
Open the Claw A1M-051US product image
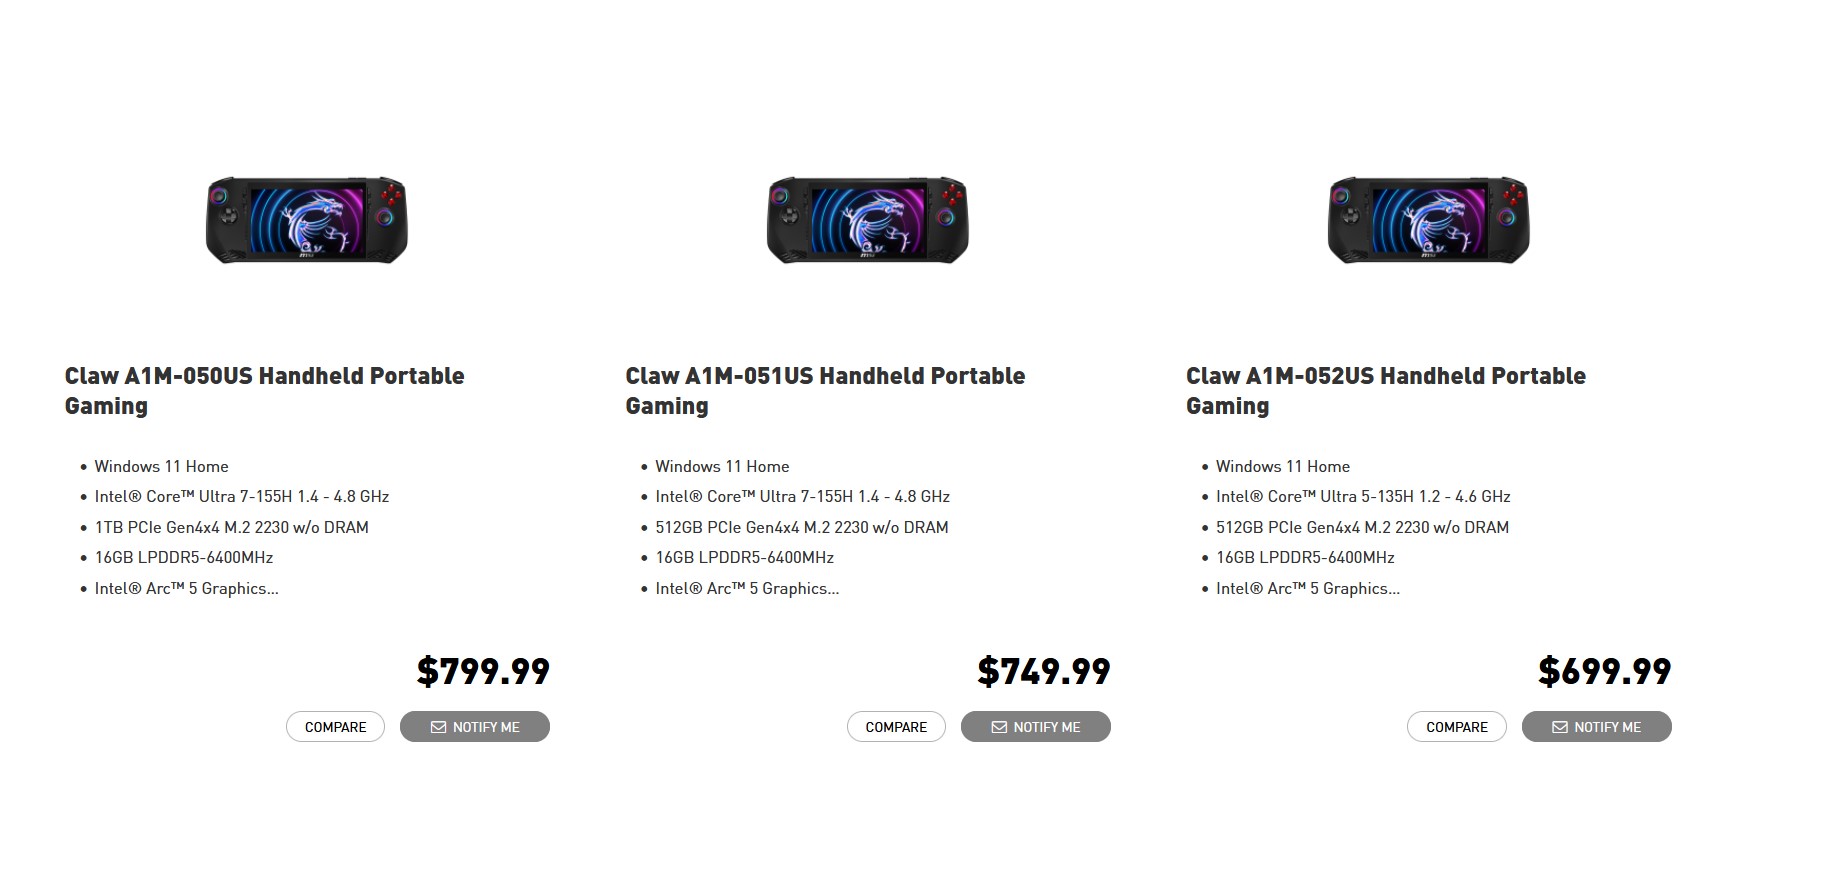point(868,220)
